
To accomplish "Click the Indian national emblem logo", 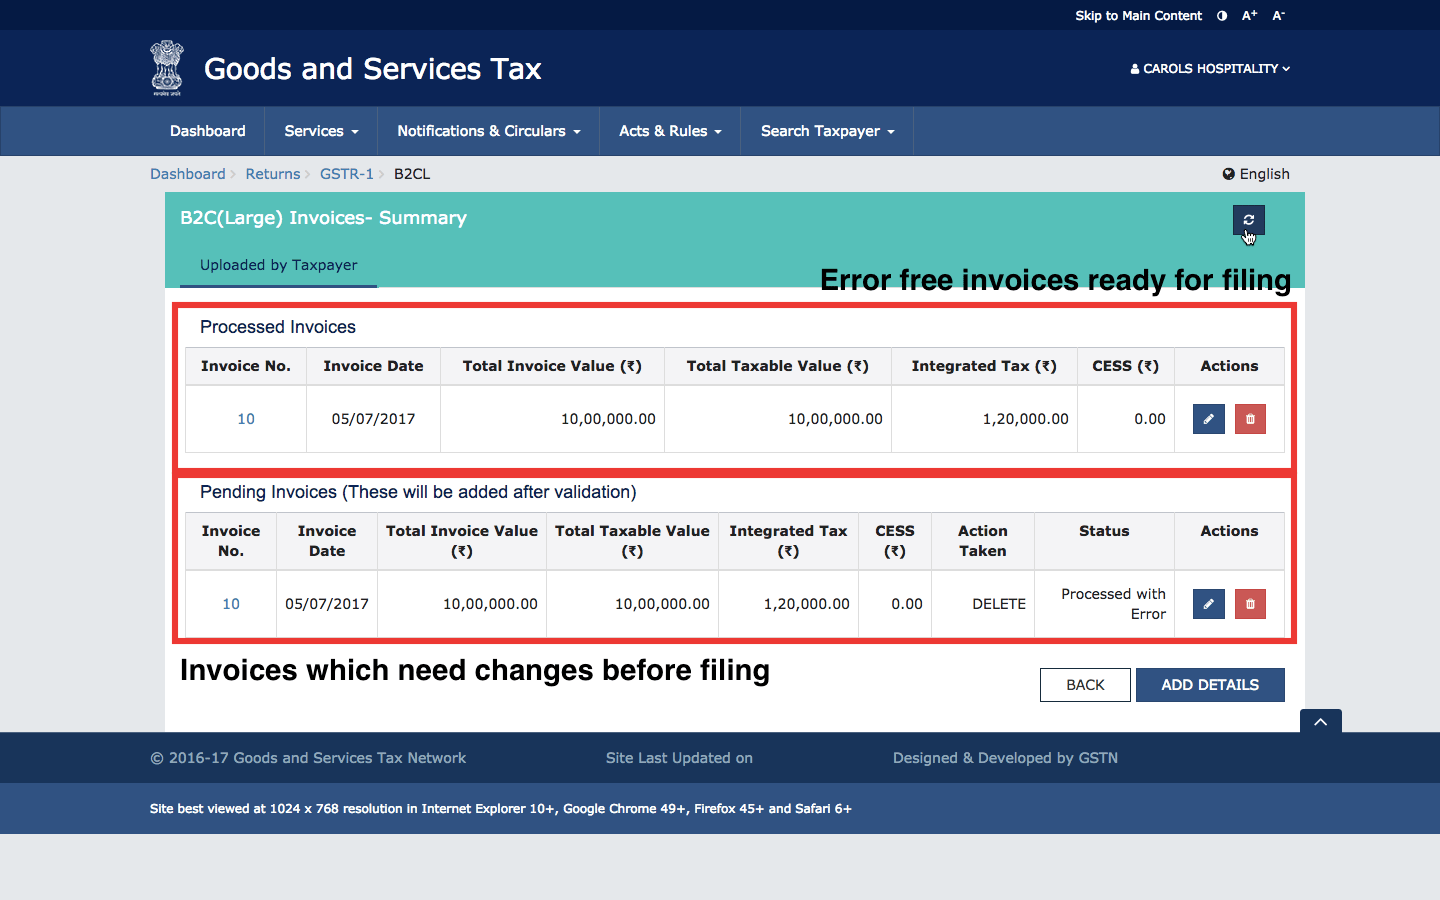I will click(167, 68).
